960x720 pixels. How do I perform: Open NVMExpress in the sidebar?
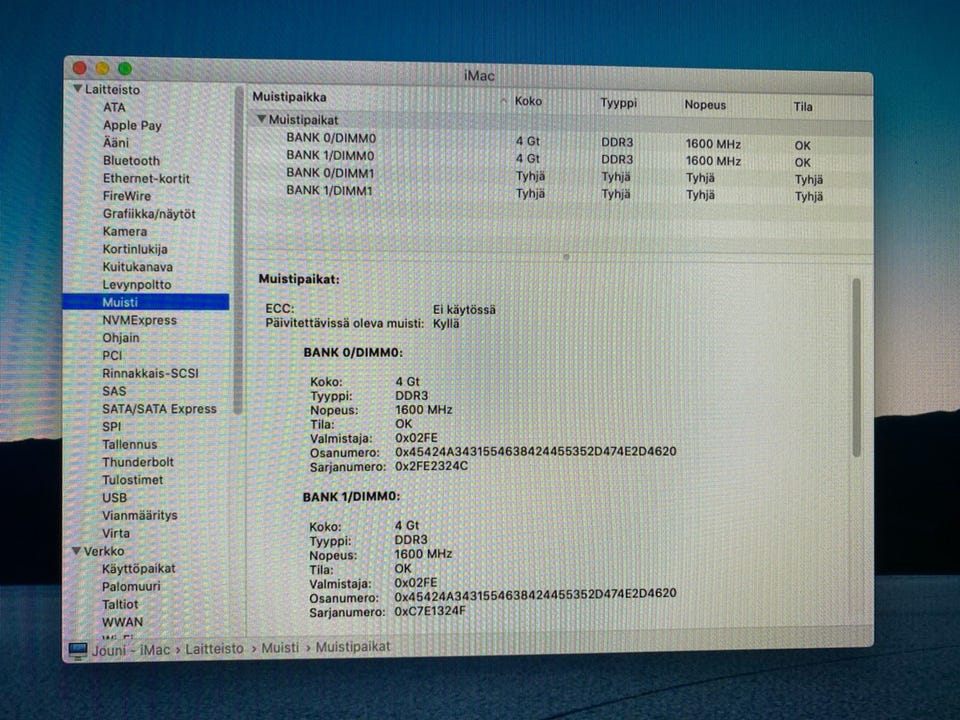click(139, 320)
